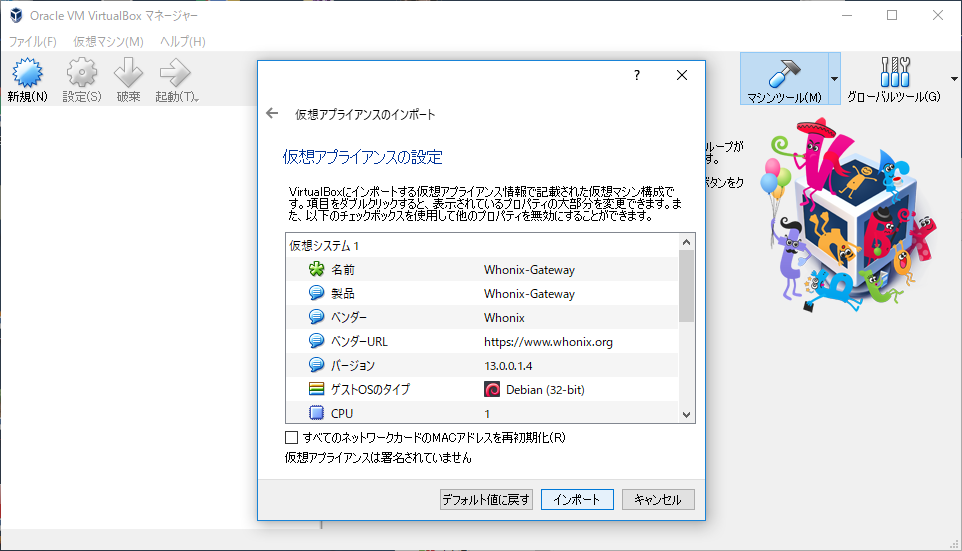Click the list scrollbar up arrow
The height and width of the screenshot is (551, 962).
(x=687, y=242)
